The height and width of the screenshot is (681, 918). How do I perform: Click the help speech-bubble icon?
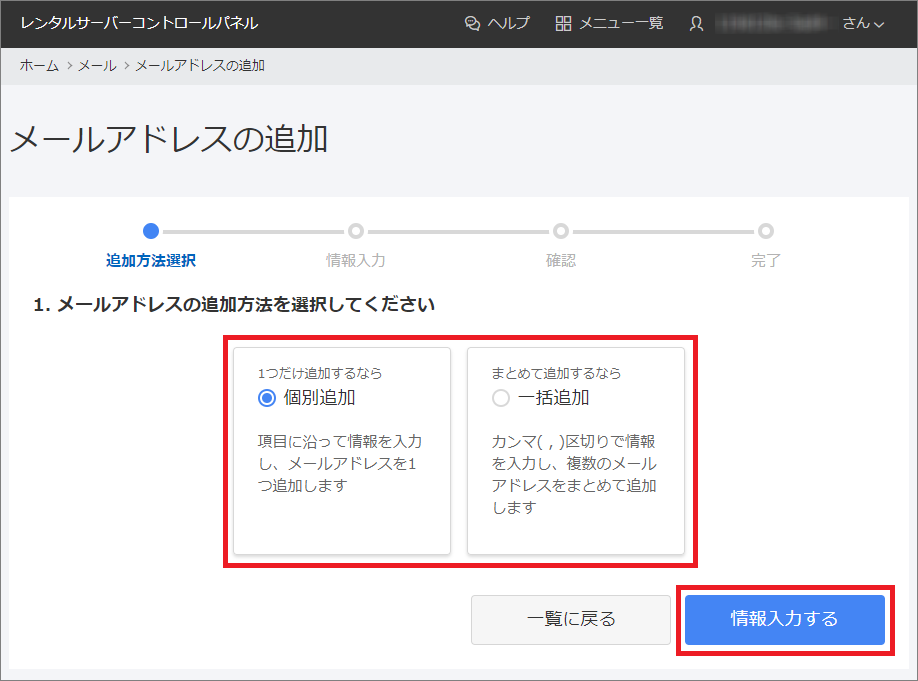[x=472, y=23]
